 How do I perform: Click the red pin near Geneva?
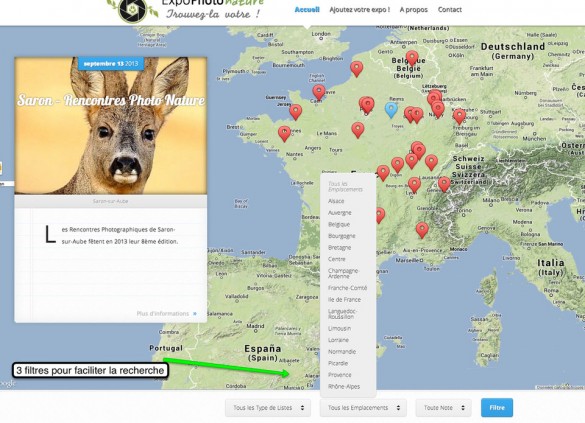444,184
